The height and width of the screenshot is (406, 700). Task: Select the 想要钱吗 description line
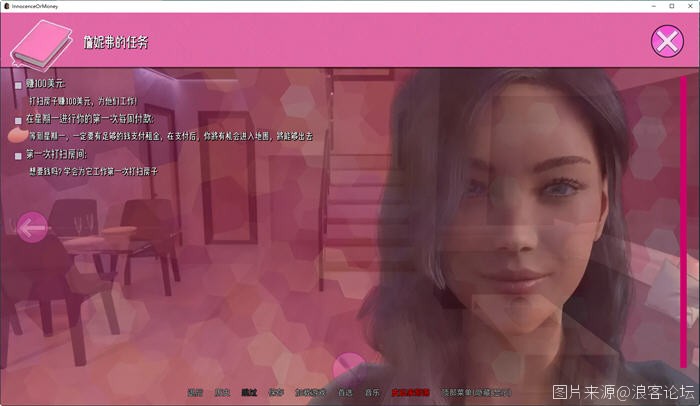pyautogui.click(x=93, y=172)
